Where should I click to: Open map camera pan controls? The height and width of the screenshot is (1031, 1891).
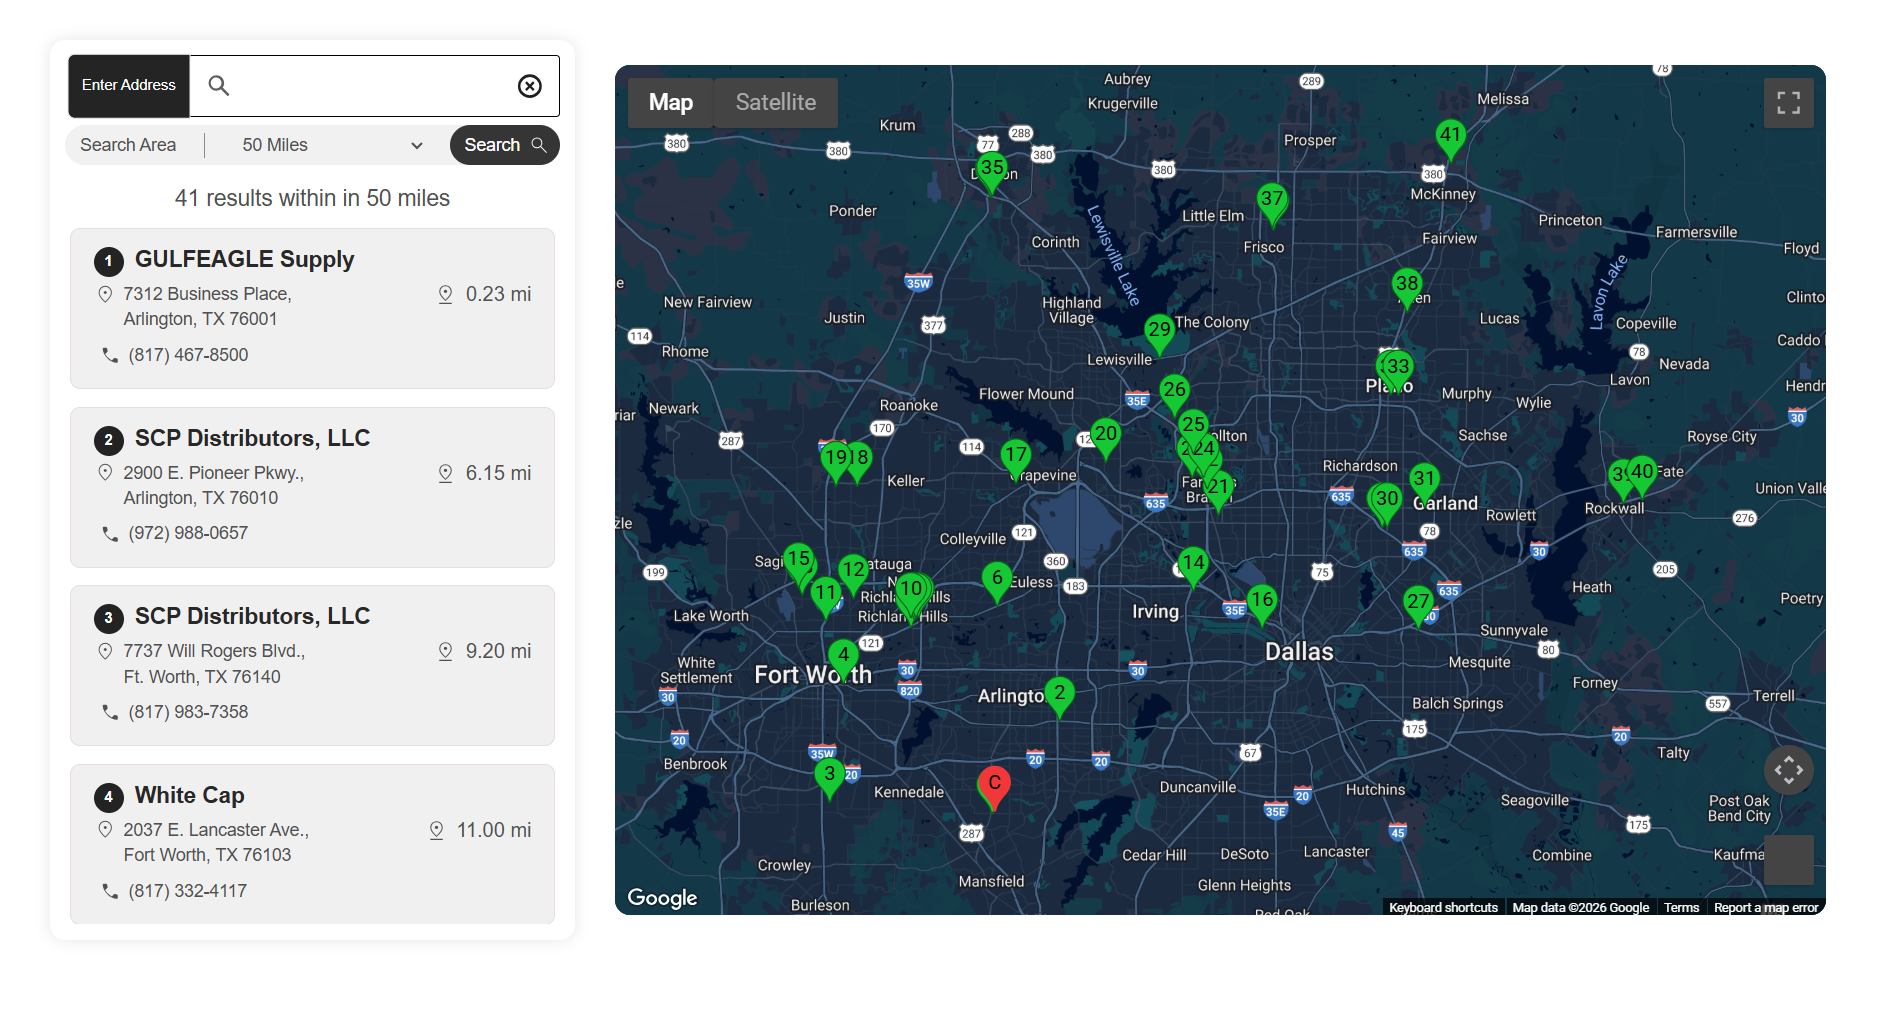click(1788, 770)
